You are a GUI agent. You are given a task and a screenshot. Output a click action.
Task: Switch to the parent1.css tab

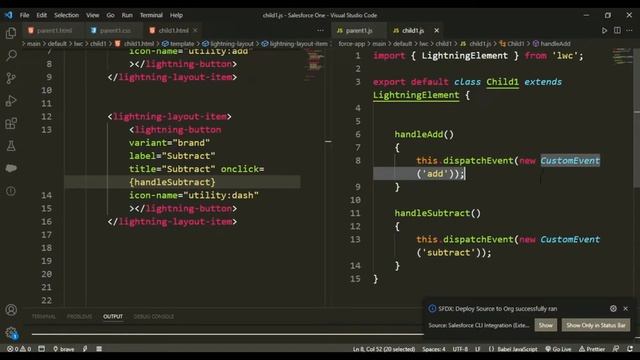point(114,31)
